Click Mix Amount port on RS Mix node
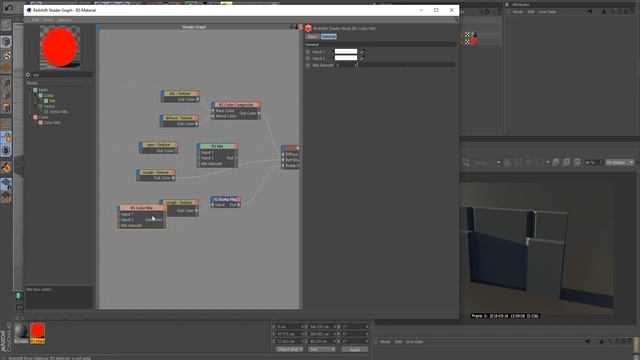640x360 pixels. click(x=199, y=164)
